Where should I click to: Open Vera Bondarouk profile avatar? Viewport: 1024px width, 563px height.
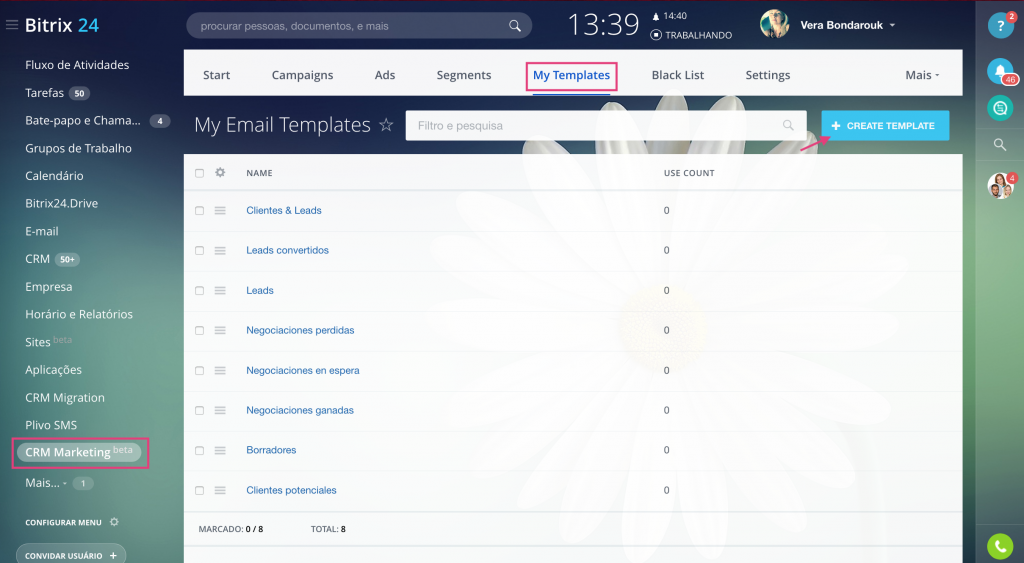pos(775,25)
